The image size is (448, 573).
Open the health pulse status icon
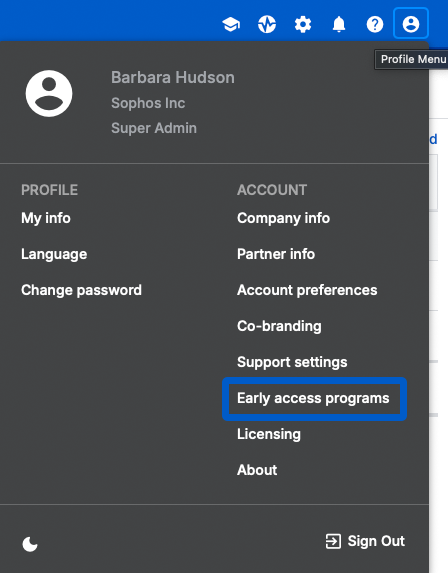pyautogui.click(x=267, y=24)
